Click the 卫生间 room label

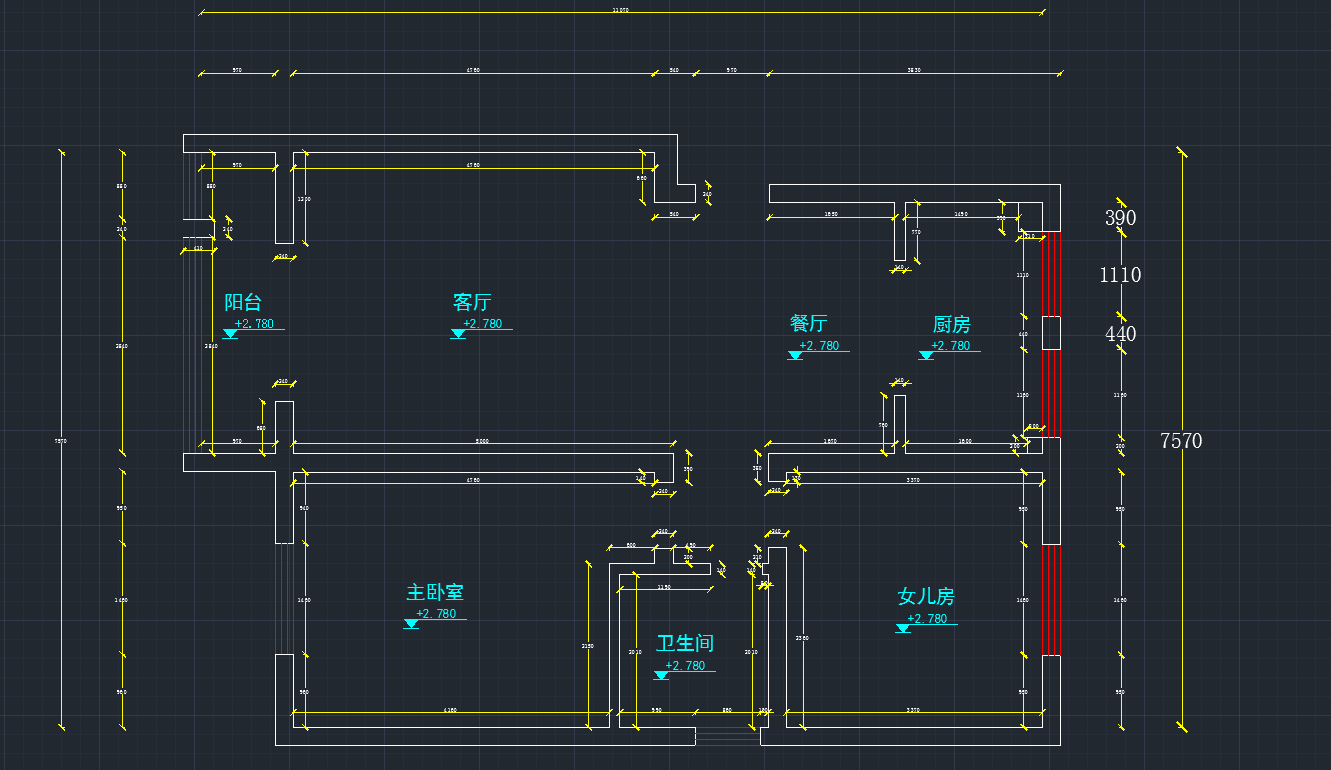(x=685, y=643)
